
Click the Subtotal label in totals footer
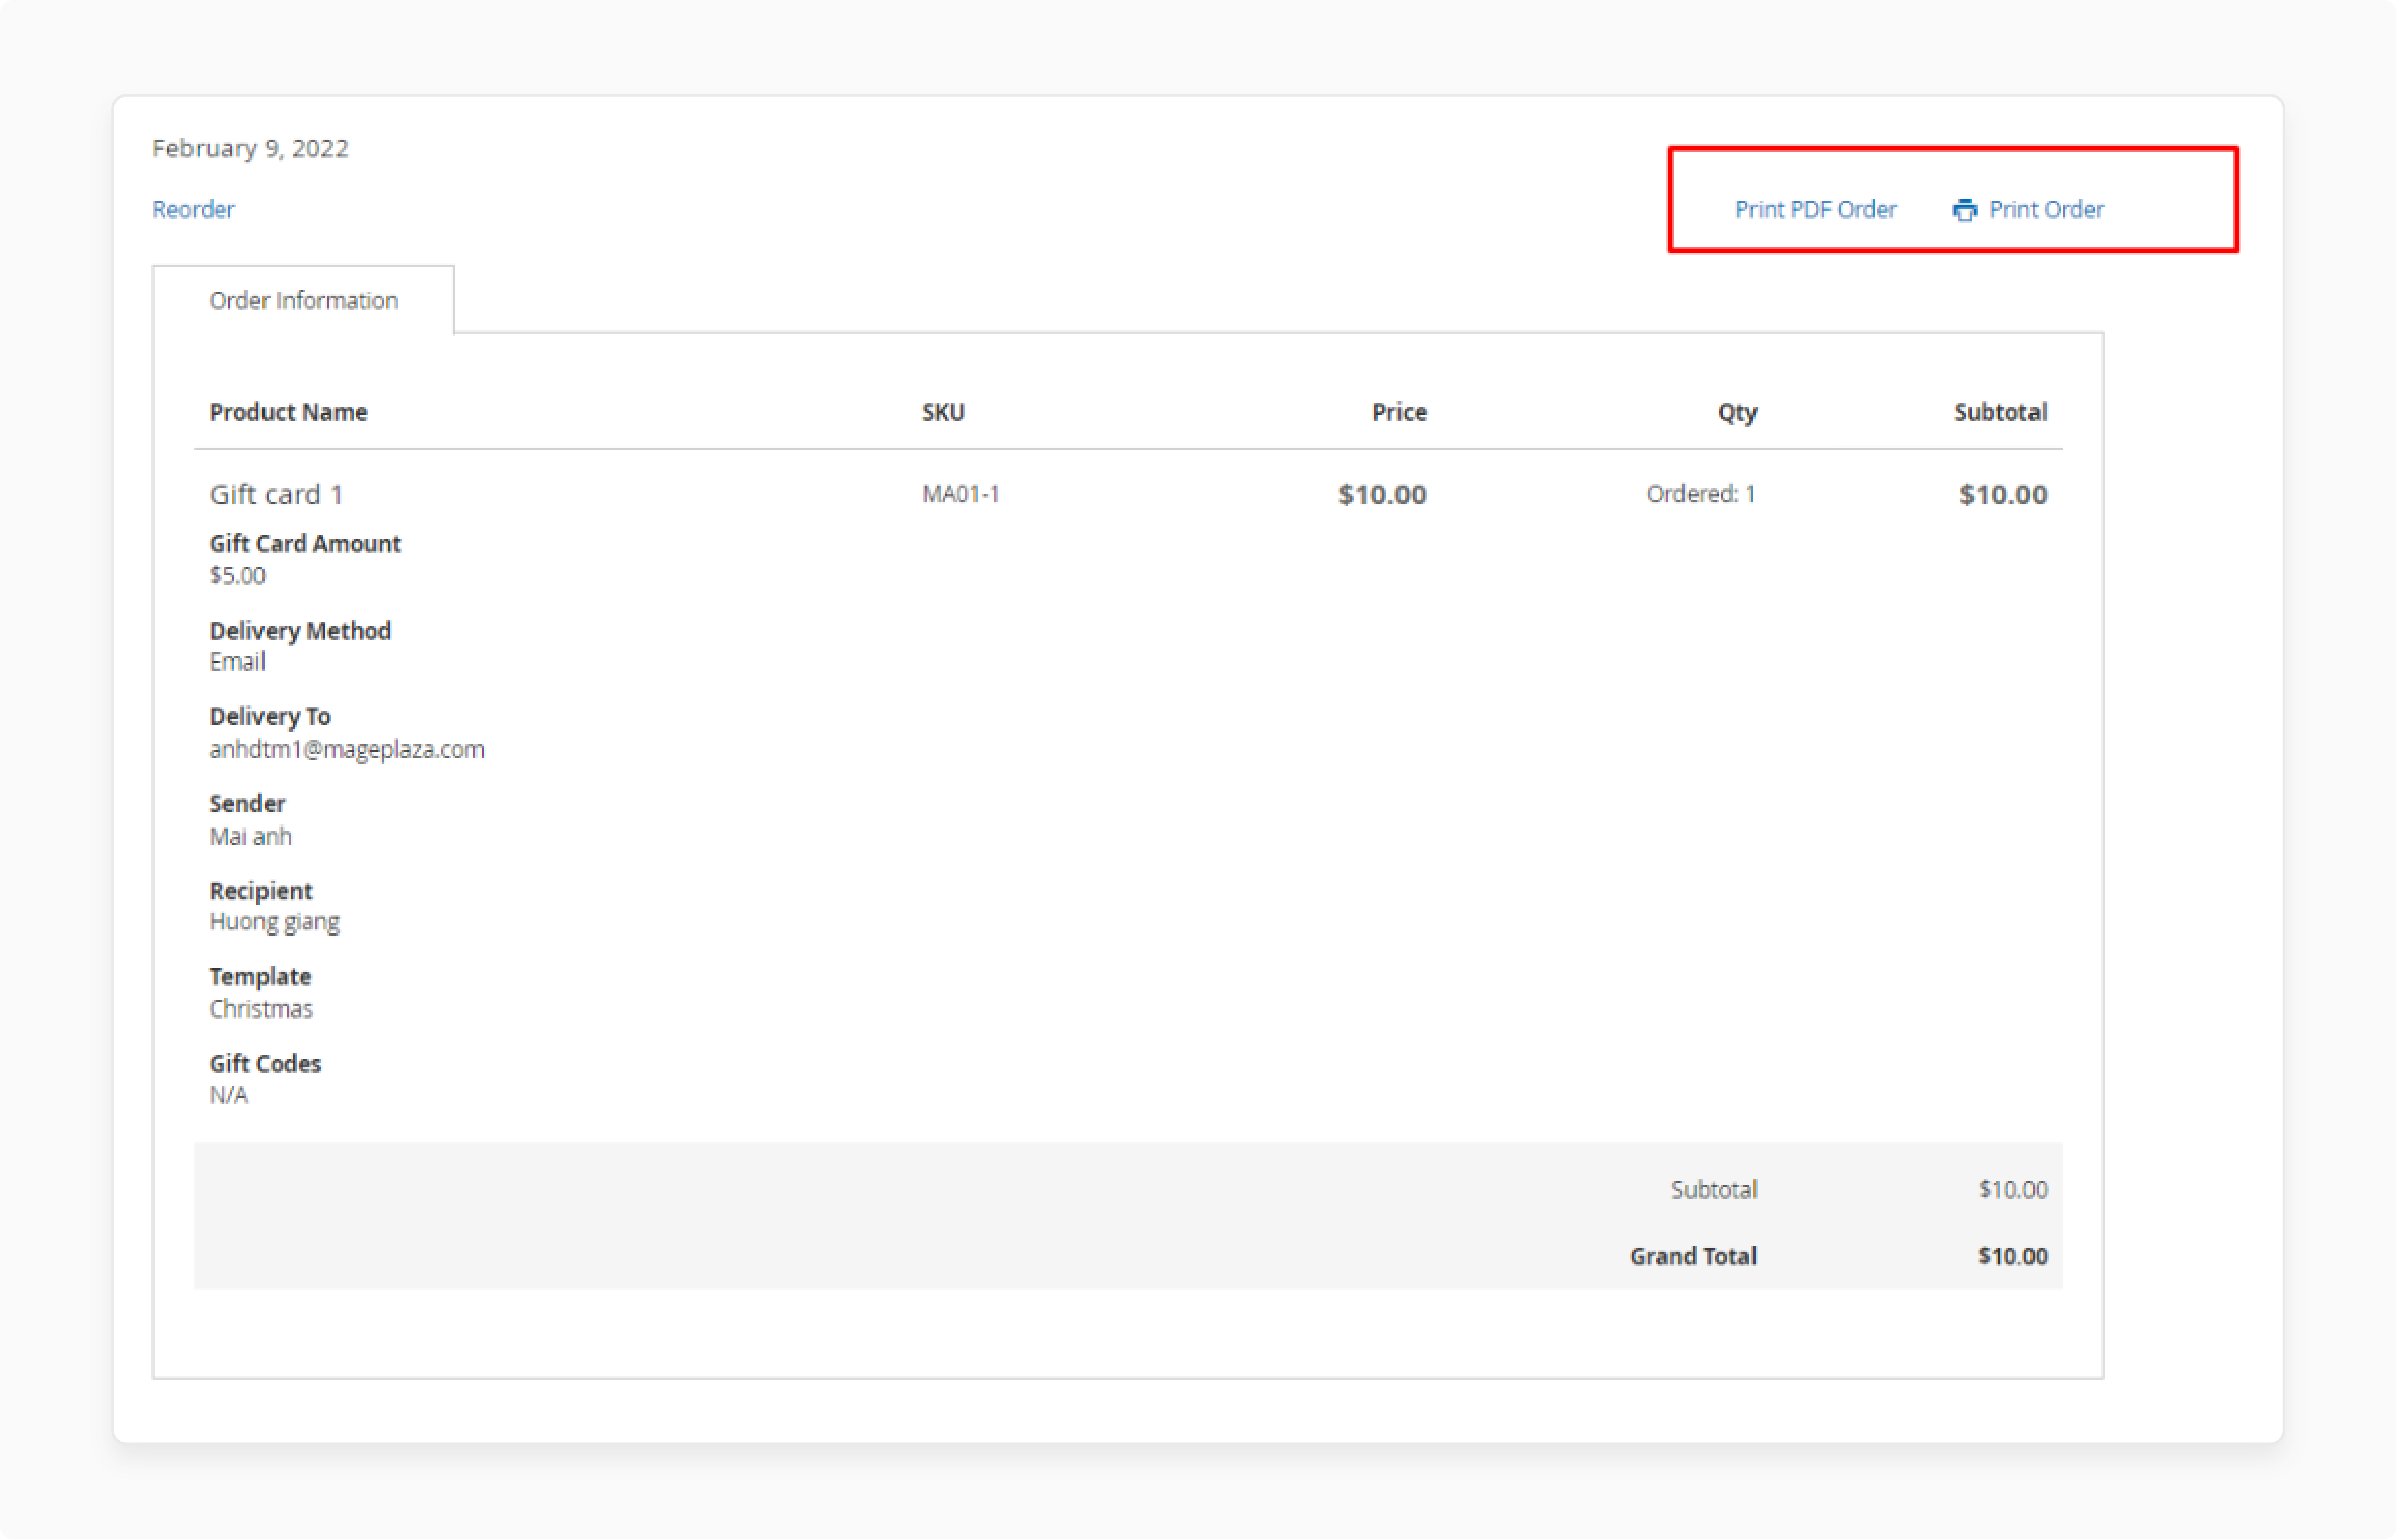[x=1714, y=1189]
